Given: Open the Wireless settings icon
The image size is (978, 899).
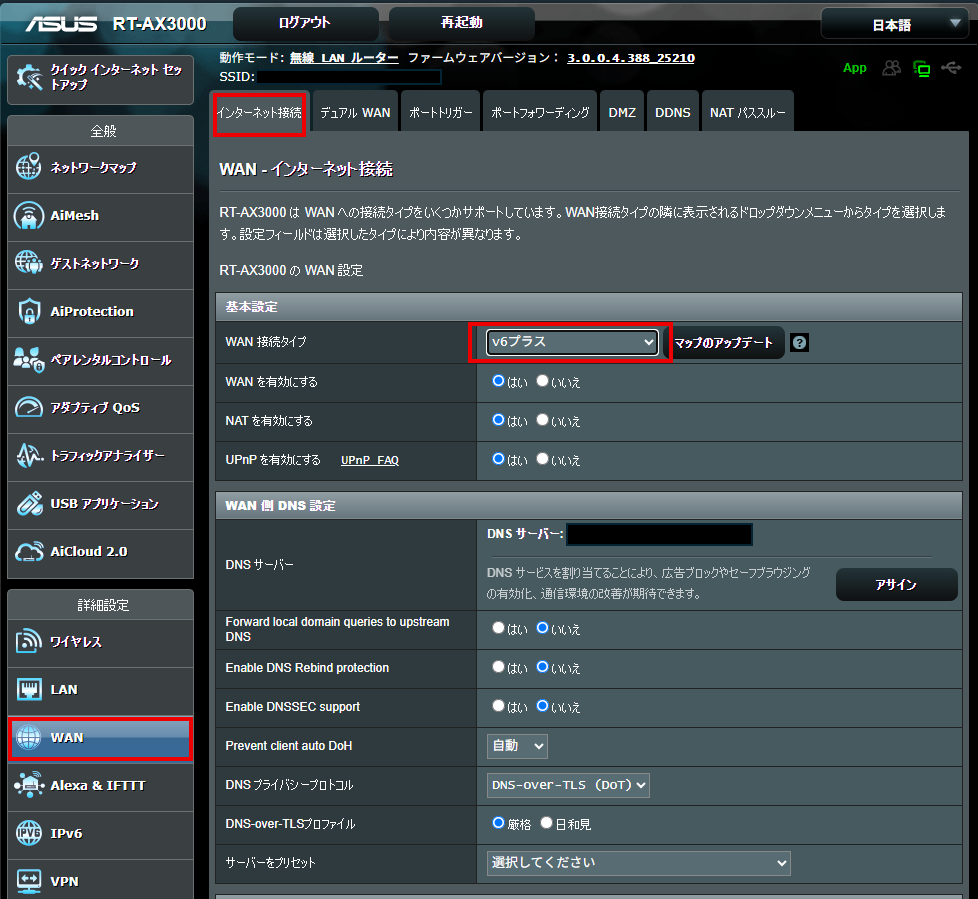Looking at the screenshot, I should click(x=29, y=641).
